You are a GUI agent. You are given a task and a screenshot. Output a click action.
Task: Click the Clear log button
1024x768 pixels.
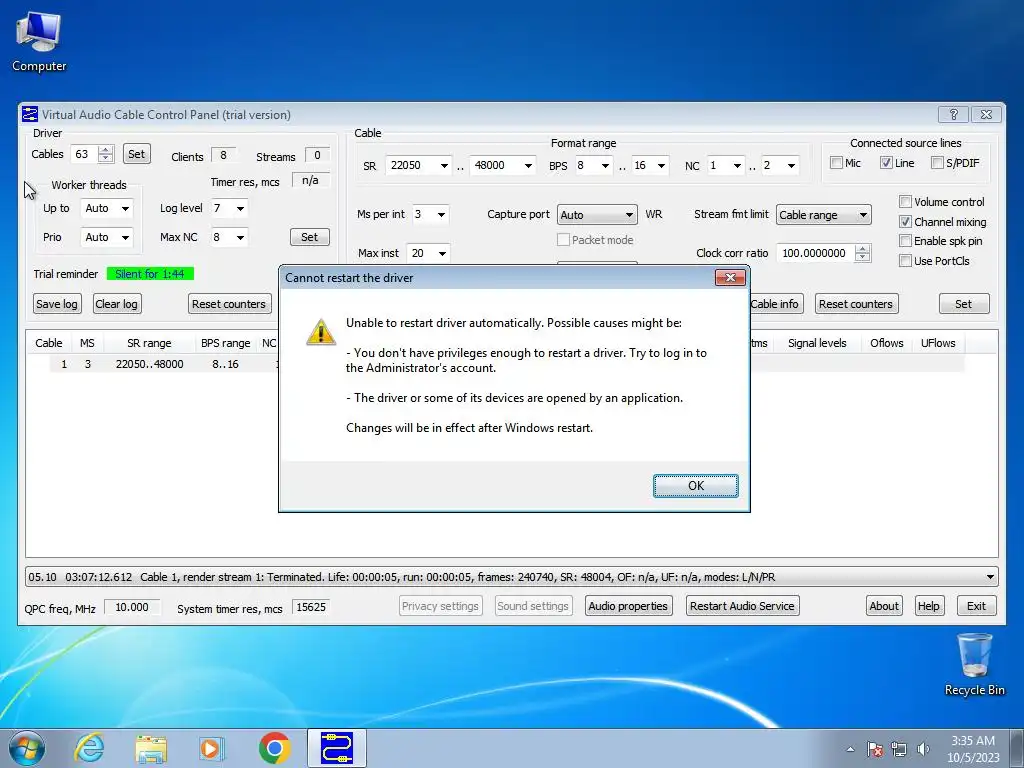pyautogui.click(x=116, y=304)
